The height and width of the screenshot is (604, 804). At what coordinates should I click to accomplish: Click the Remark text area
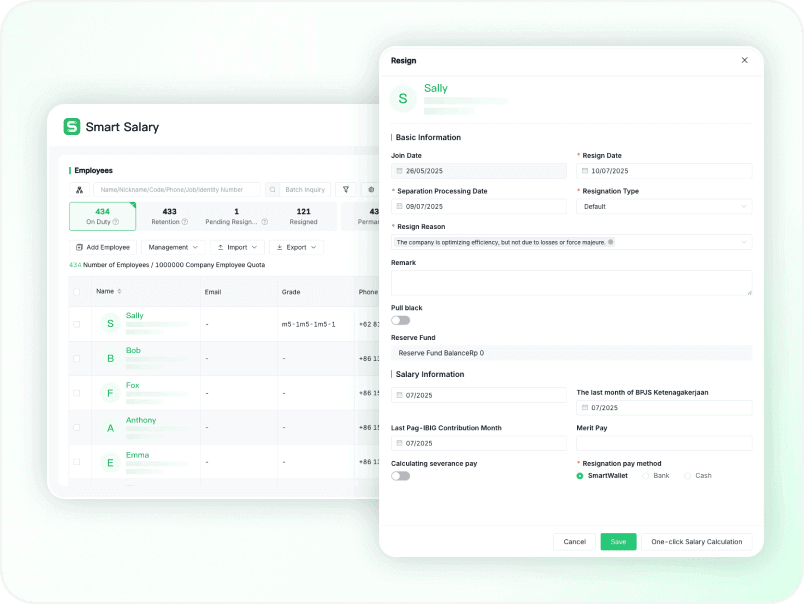point(571,283)
